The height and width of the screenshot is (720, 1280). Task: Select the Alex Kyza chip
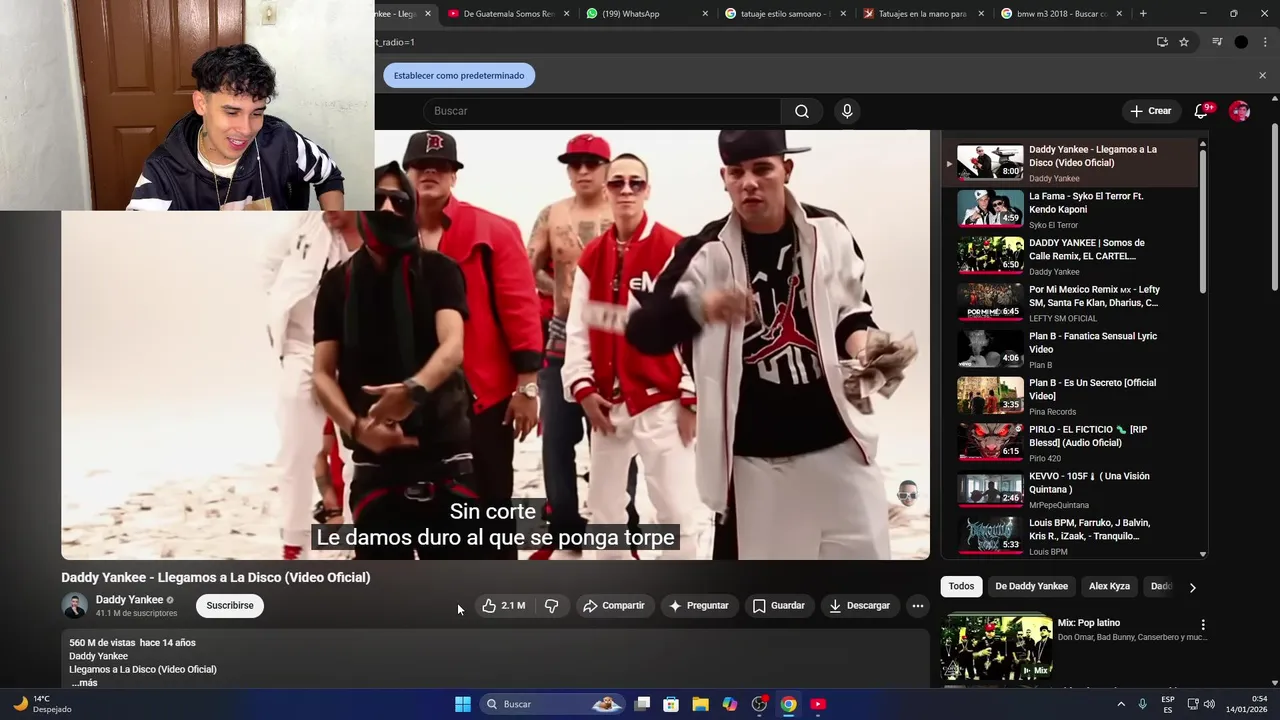tap(1109, 586)
